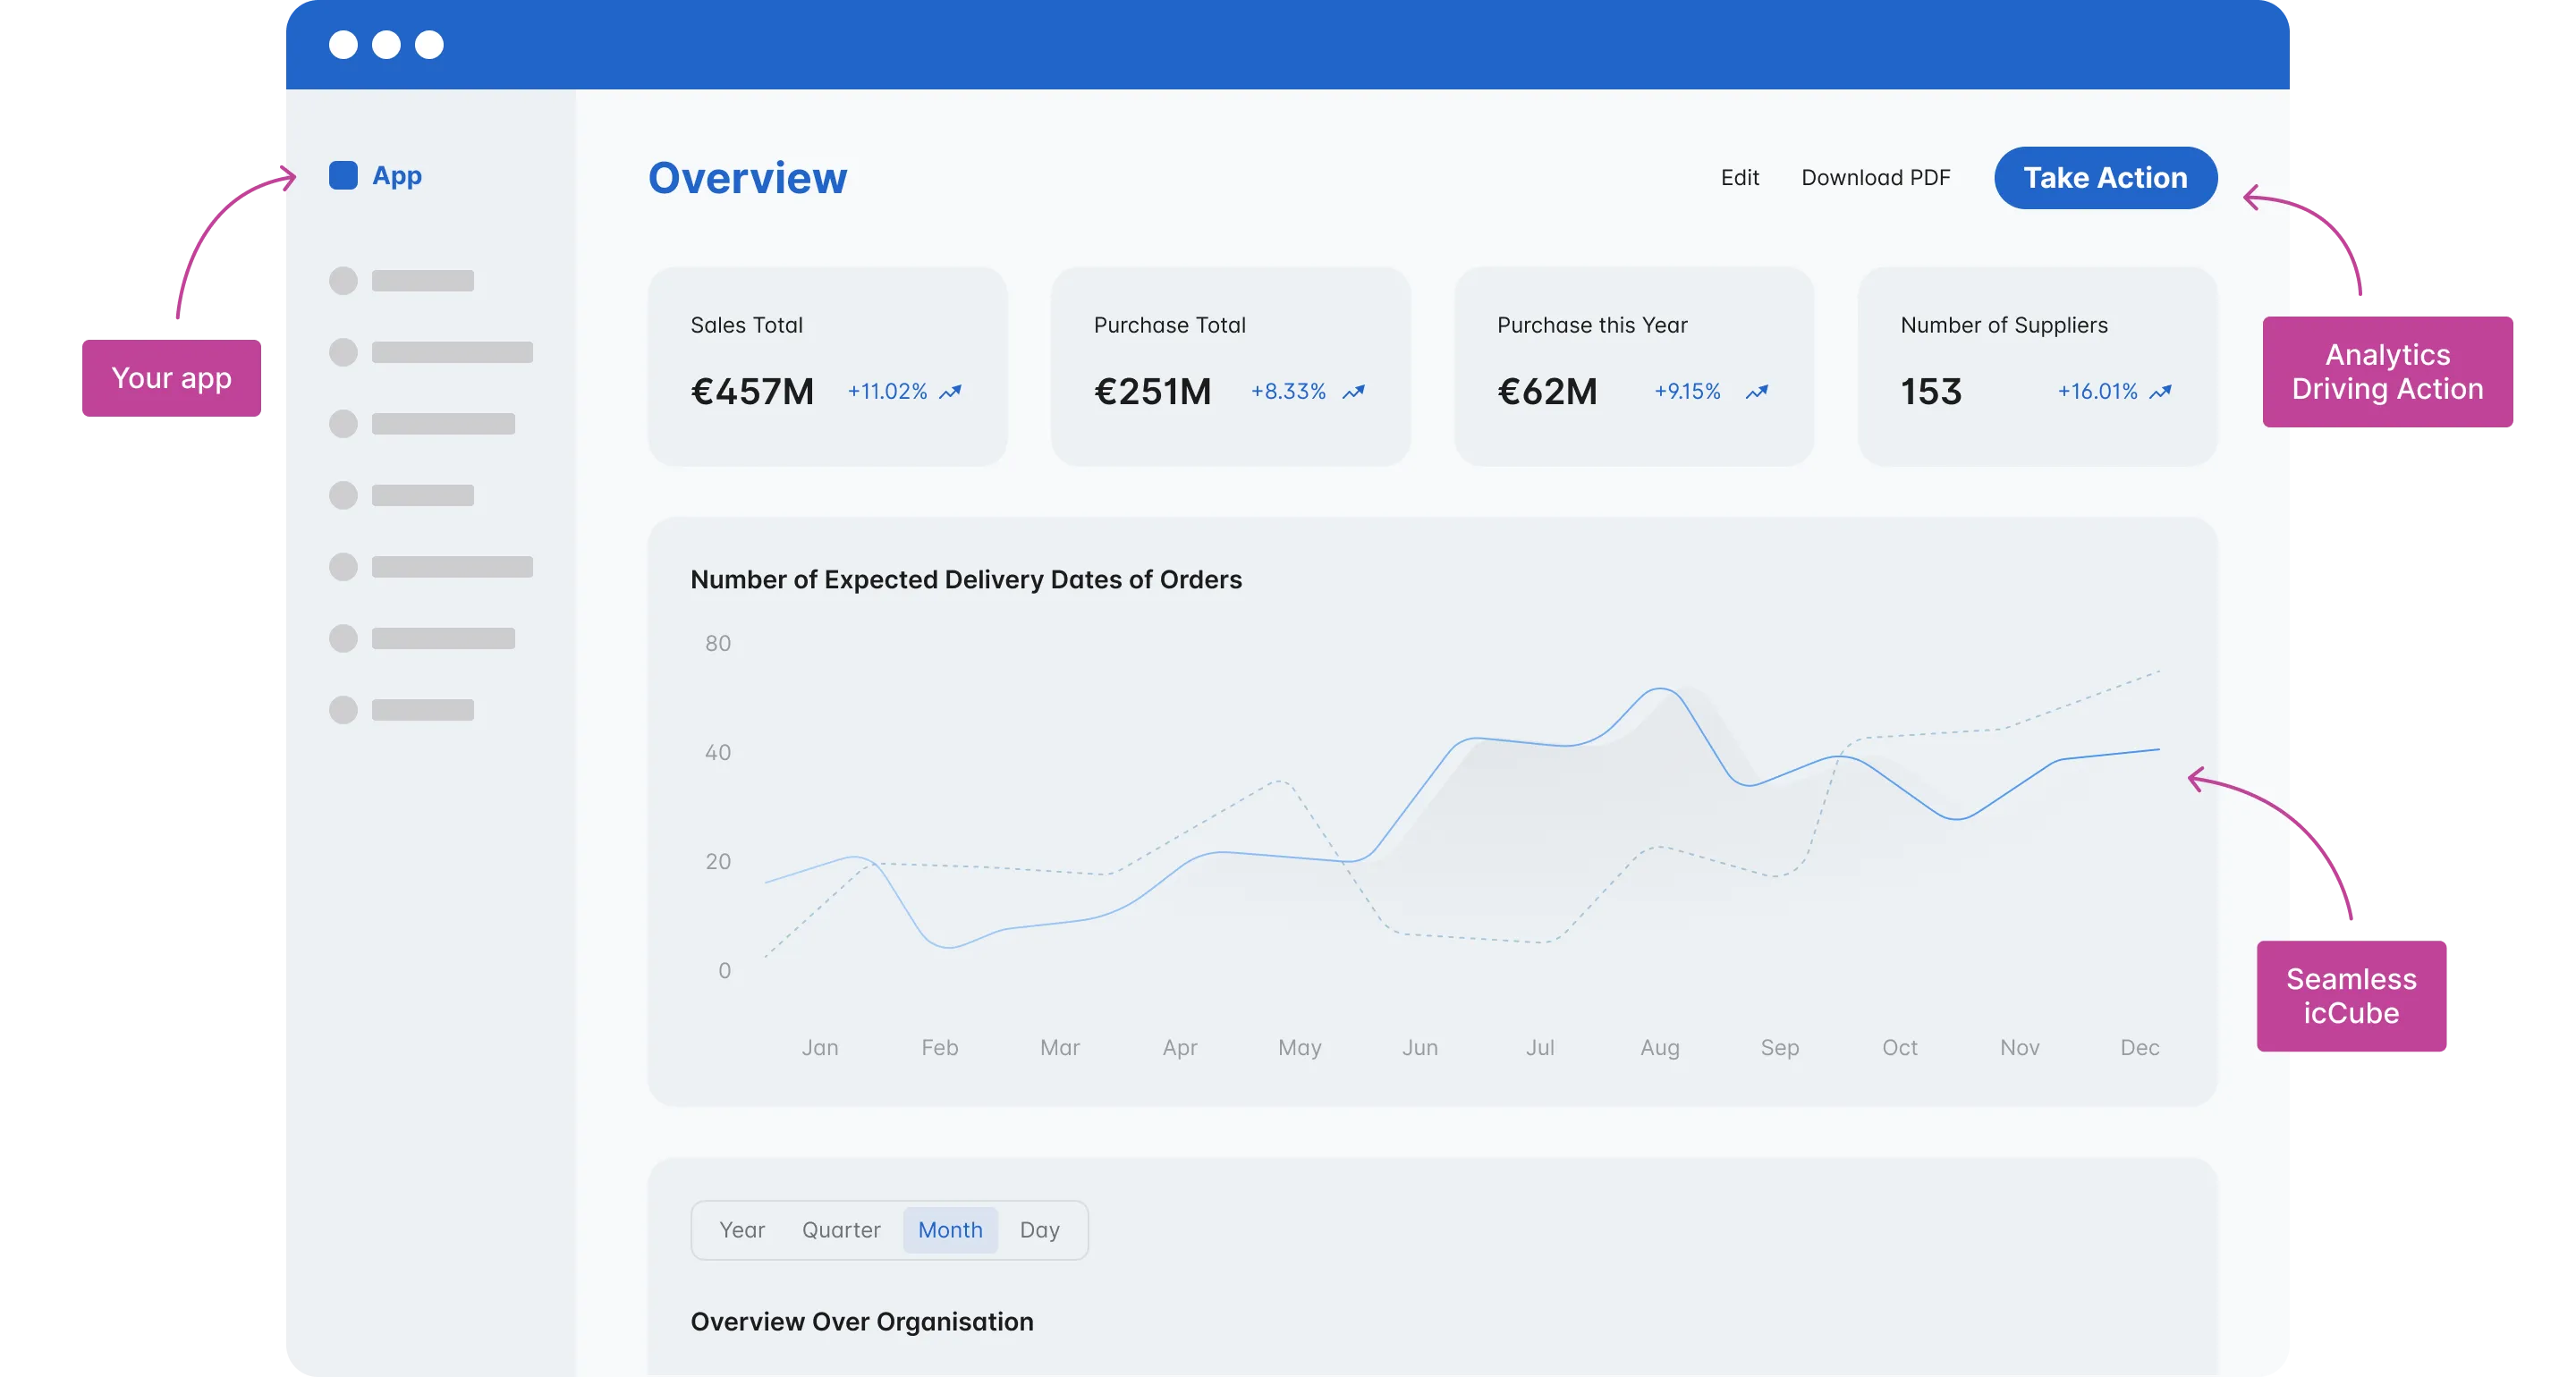Click the Number of Suppliers trend icon
Screen dimensions: 2576x1377
2162,392
